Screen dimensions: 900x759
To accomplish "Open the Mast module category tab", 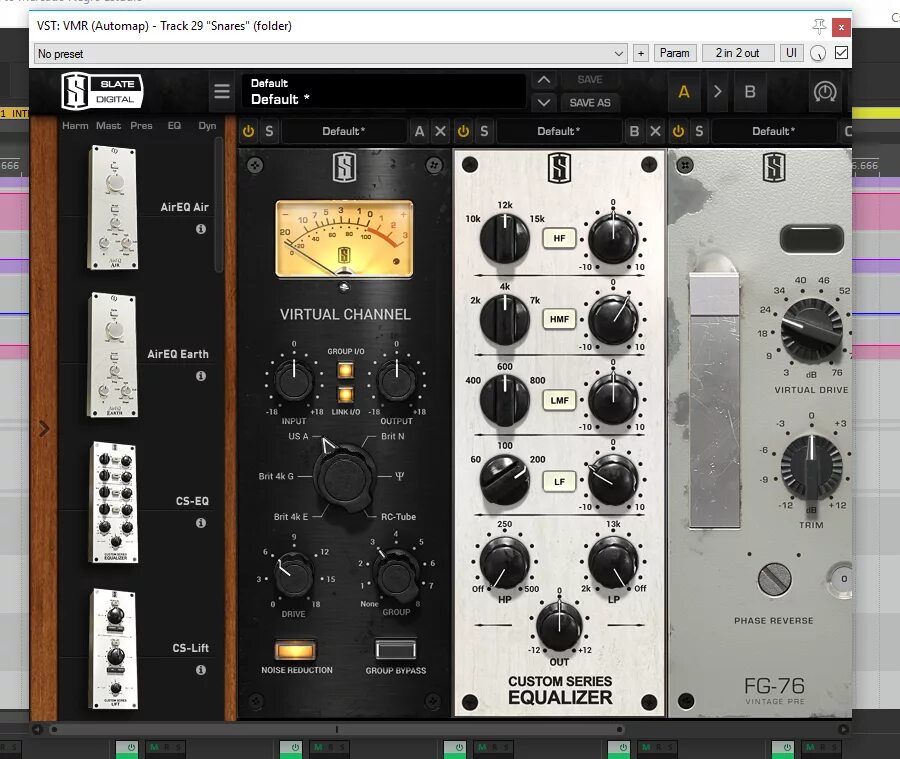I will 108,126.
